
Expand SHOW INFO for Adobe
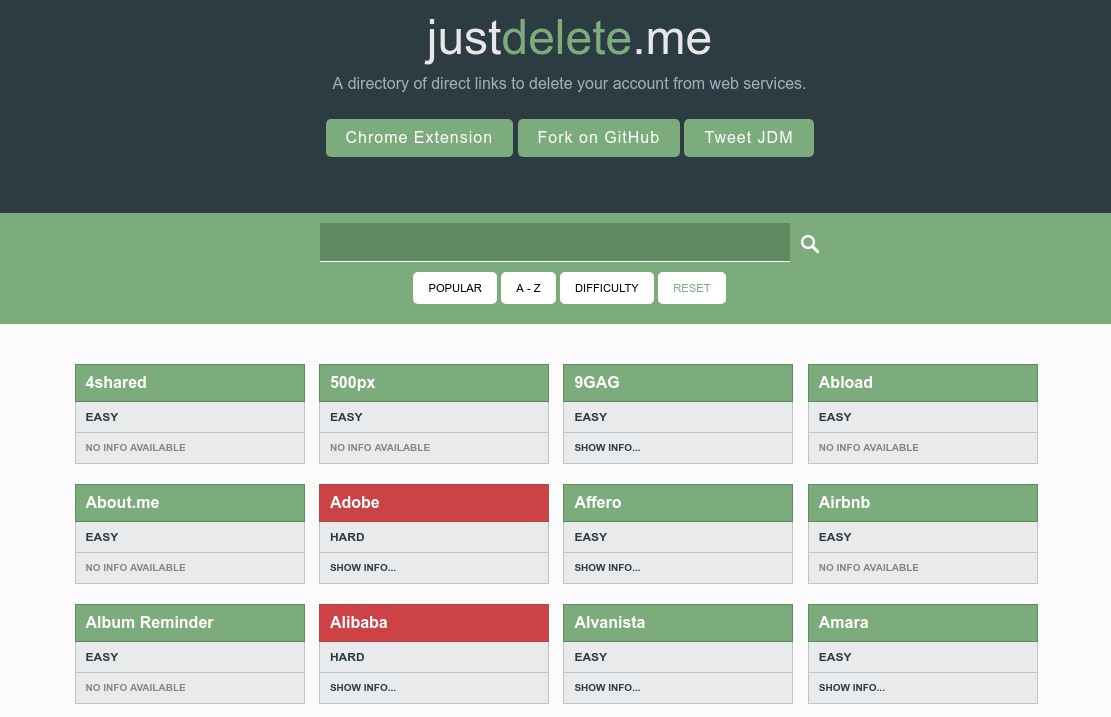(x=362, y=567)
